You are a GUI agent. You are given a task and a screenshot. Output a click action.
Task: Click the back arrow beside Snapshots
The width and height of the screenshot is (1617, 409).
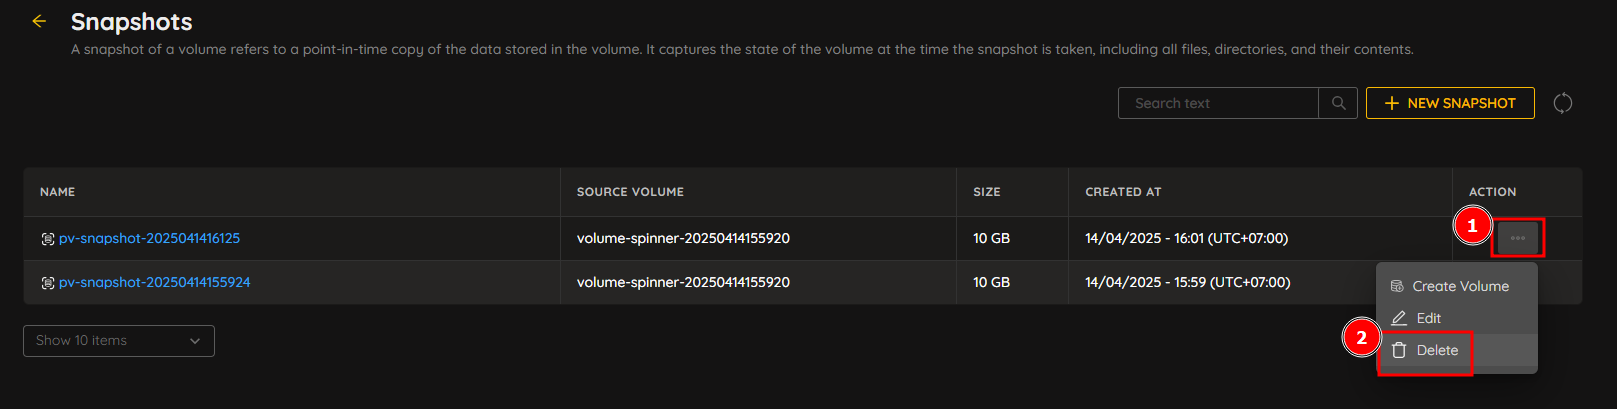[39, 21]
